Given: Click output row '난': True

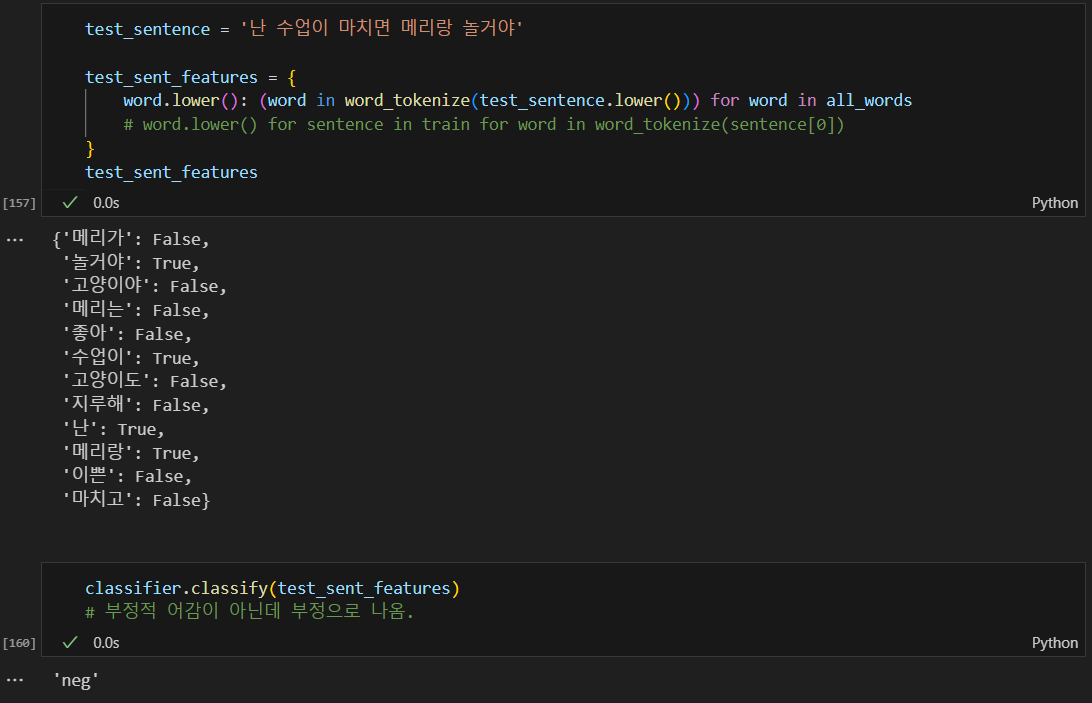Looking at the screenshot, I should point(114,428).
